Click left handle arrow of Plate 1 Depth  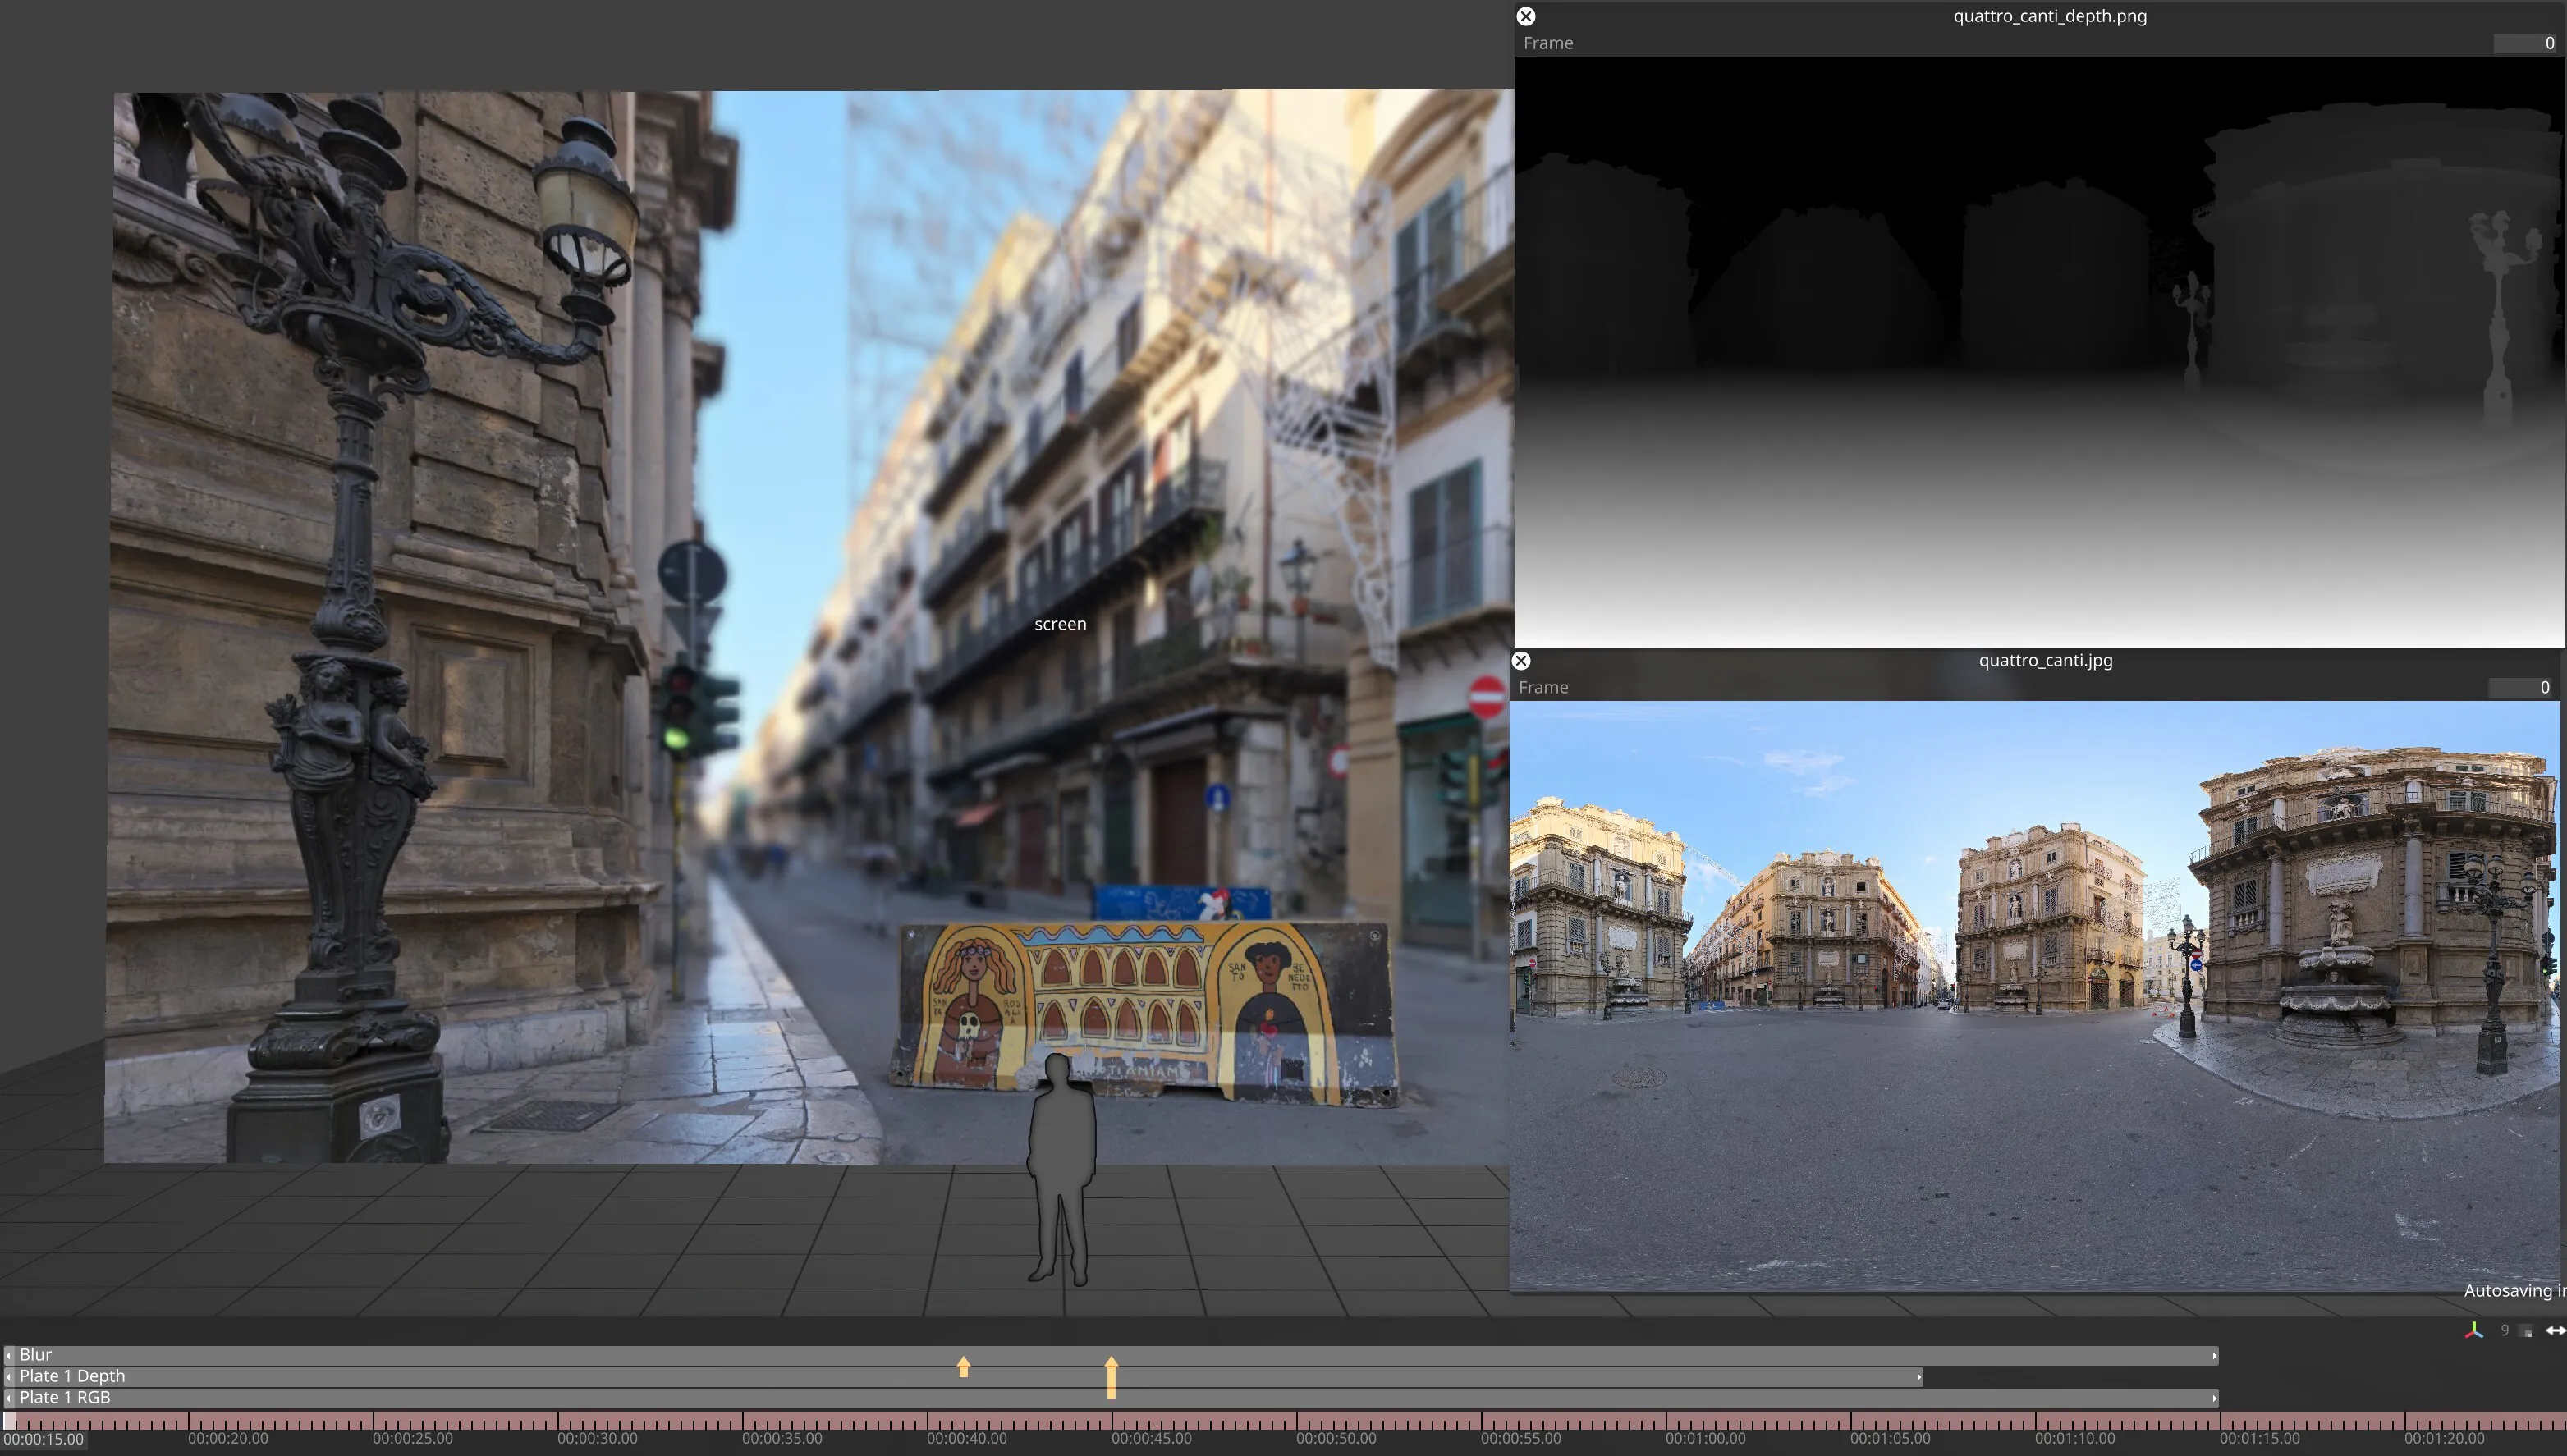[9, 1377]
